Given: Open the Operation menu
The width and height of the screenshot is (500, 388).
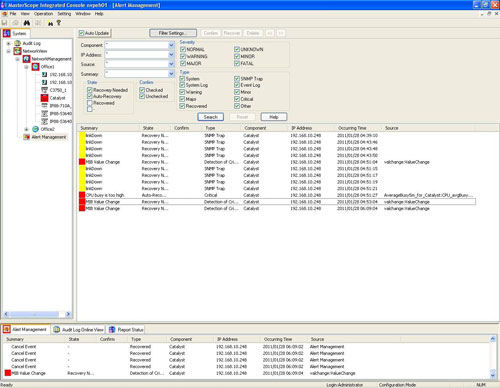Looking at the screenshot, I should point(43,14).
